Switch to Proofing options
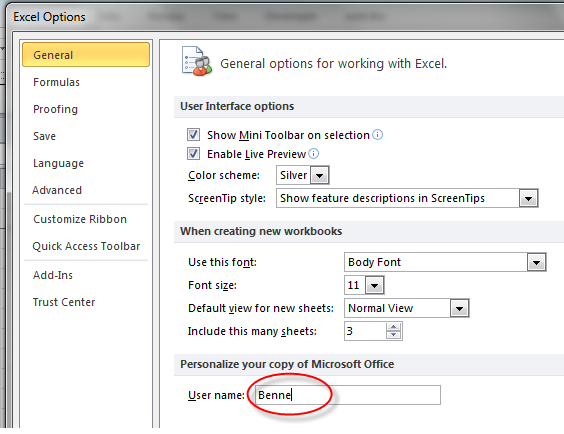The width and height of the screenshot is (564, 434). [55, 109]
